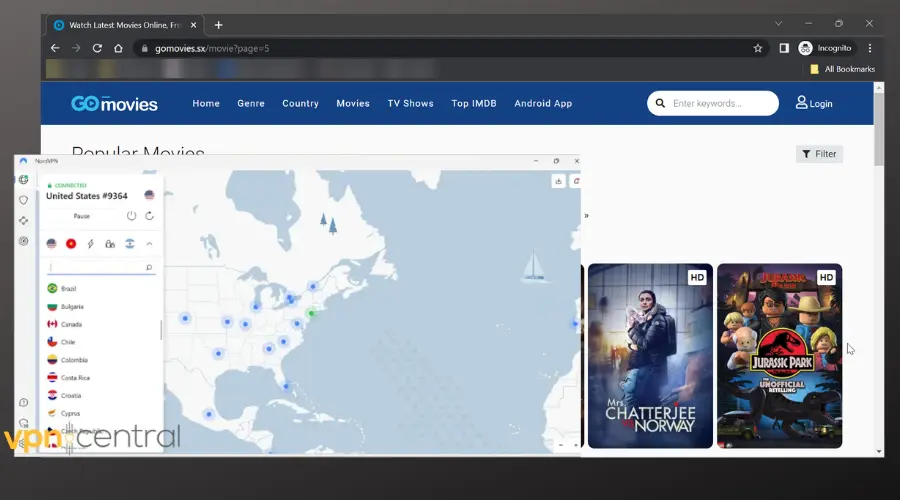Click the Incognito profile indicator
Image resolution: width=900 pixels, height=500 pixels.
click(825, 48)
